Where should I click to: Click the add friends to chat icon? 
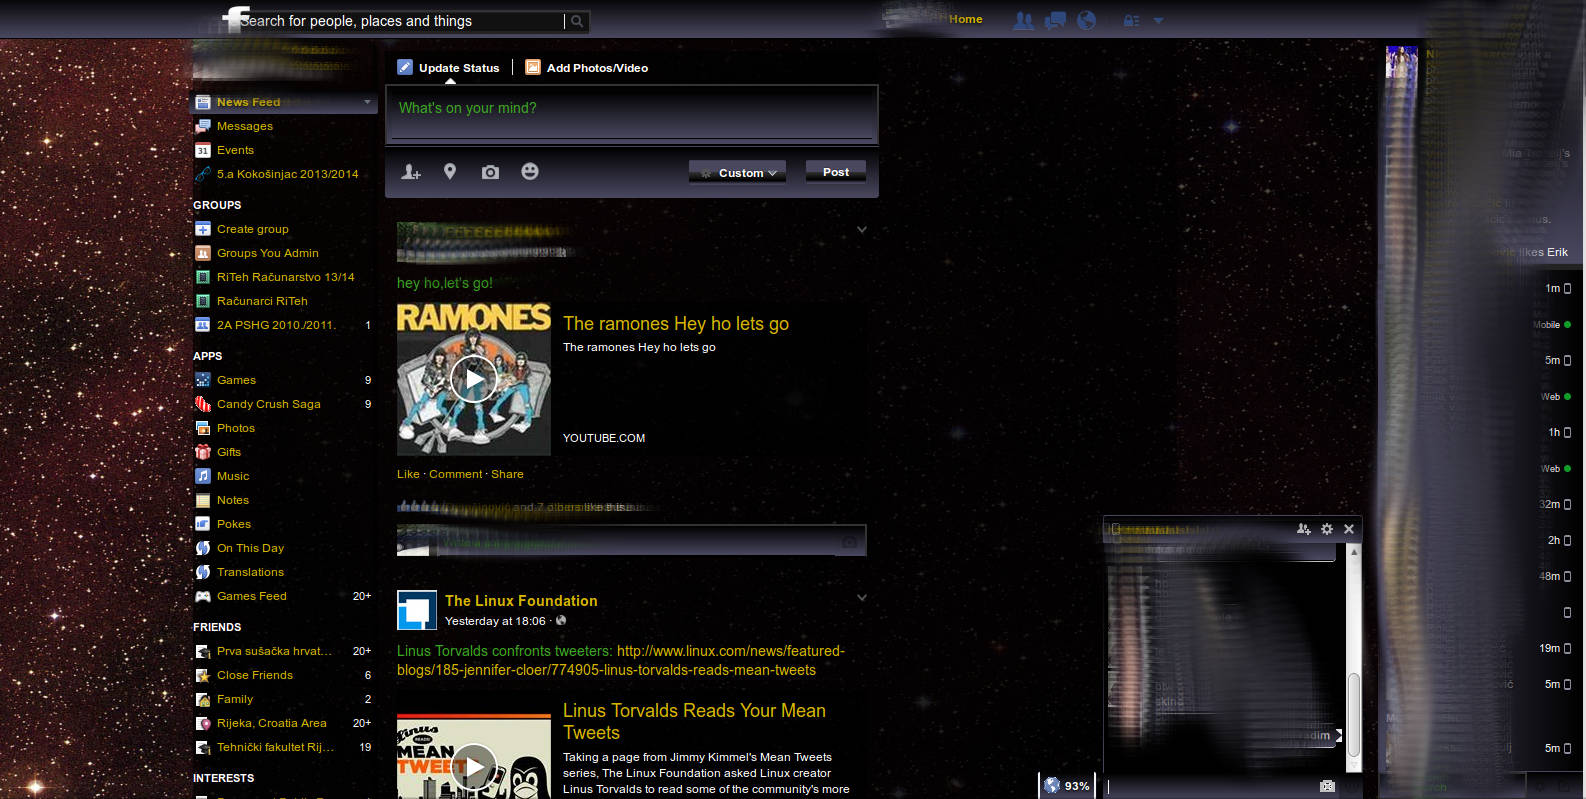coord(1303,529)
